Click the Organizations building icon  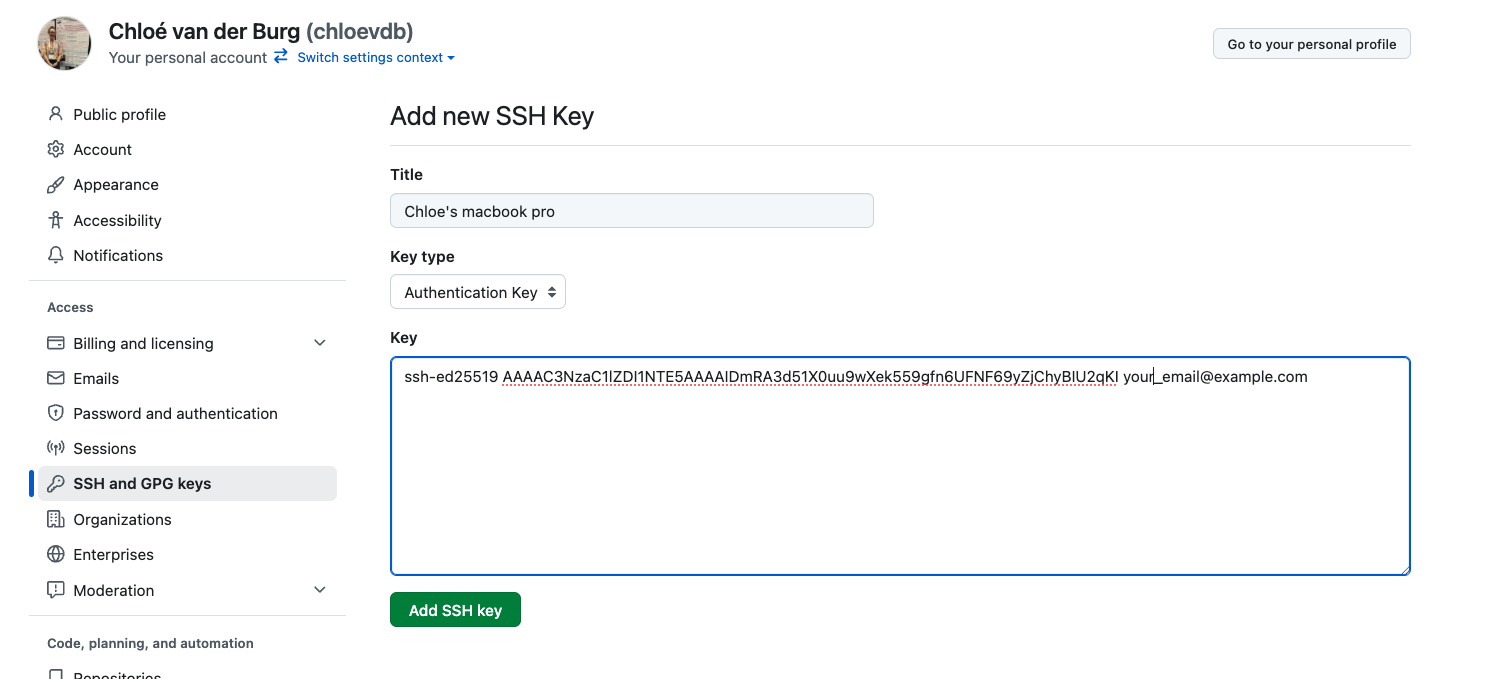56,519
